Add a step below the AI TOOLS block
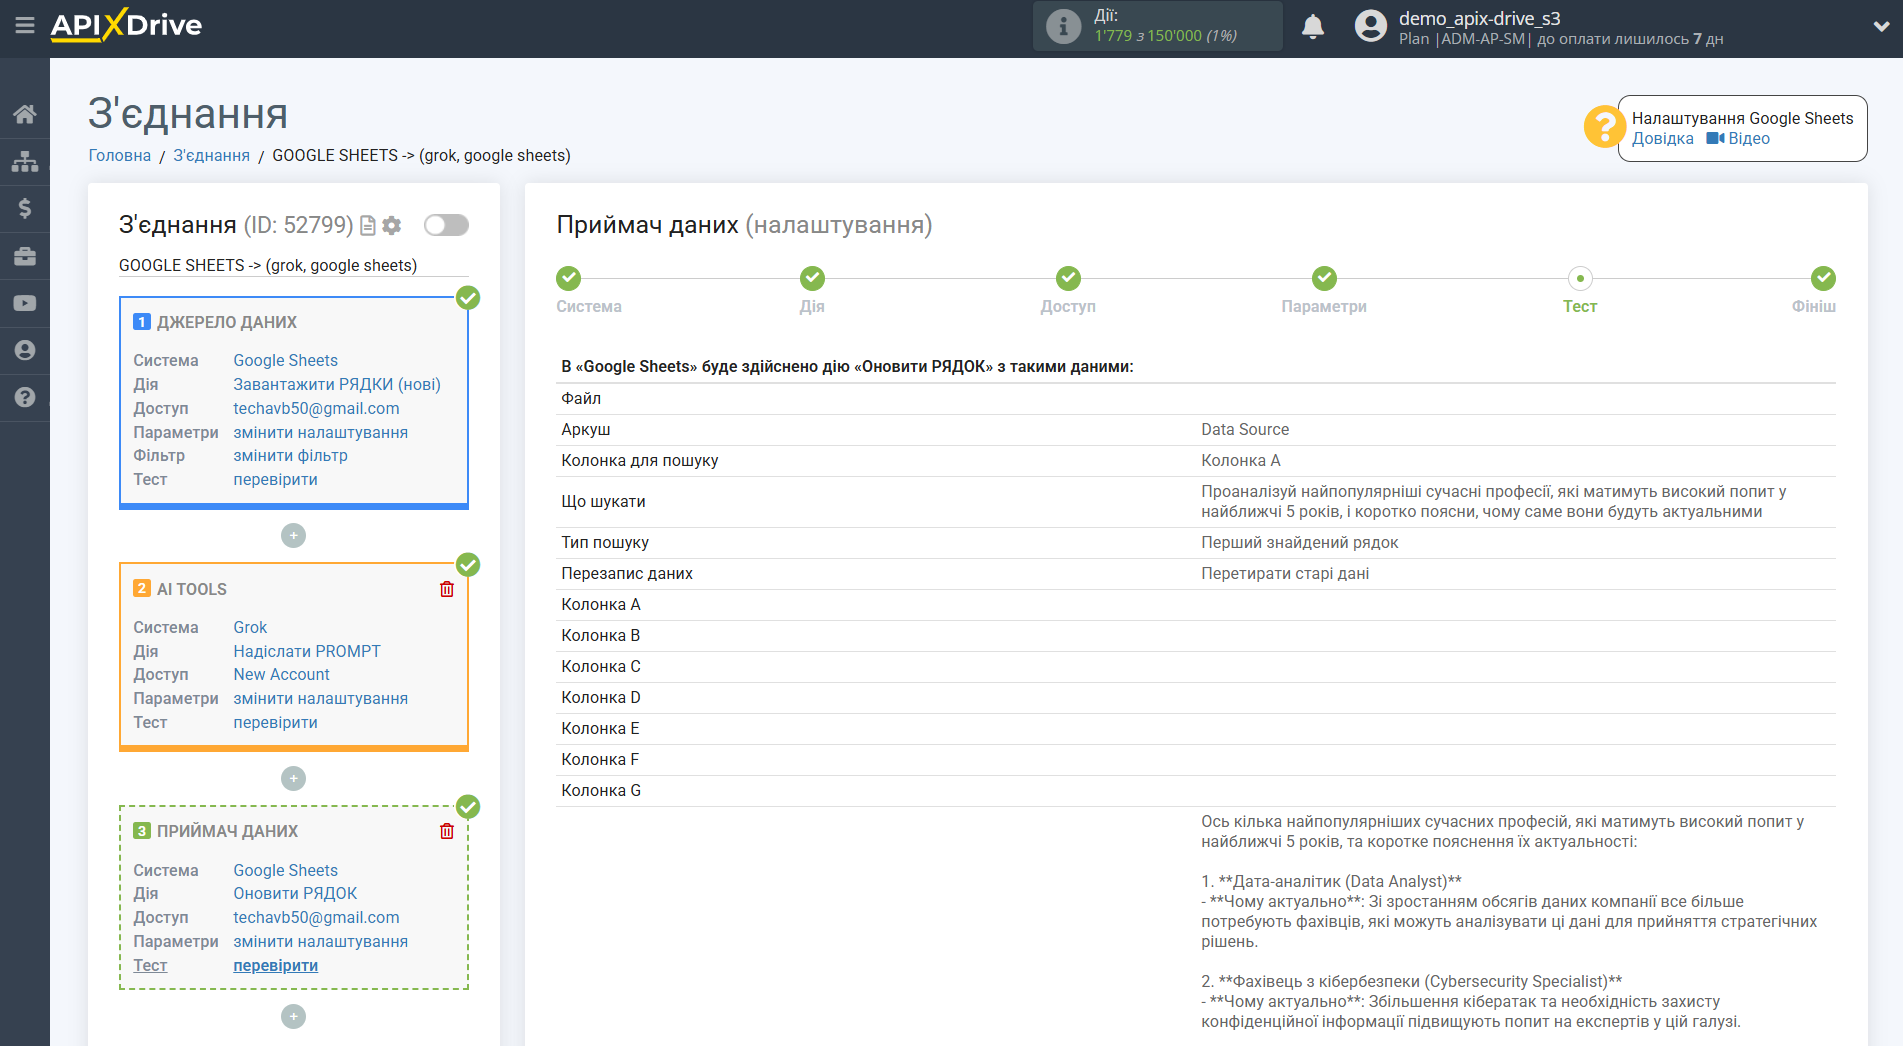The height and width of the screenshot is (1046, 1903). pyautogui.click(x=293, y=778)
